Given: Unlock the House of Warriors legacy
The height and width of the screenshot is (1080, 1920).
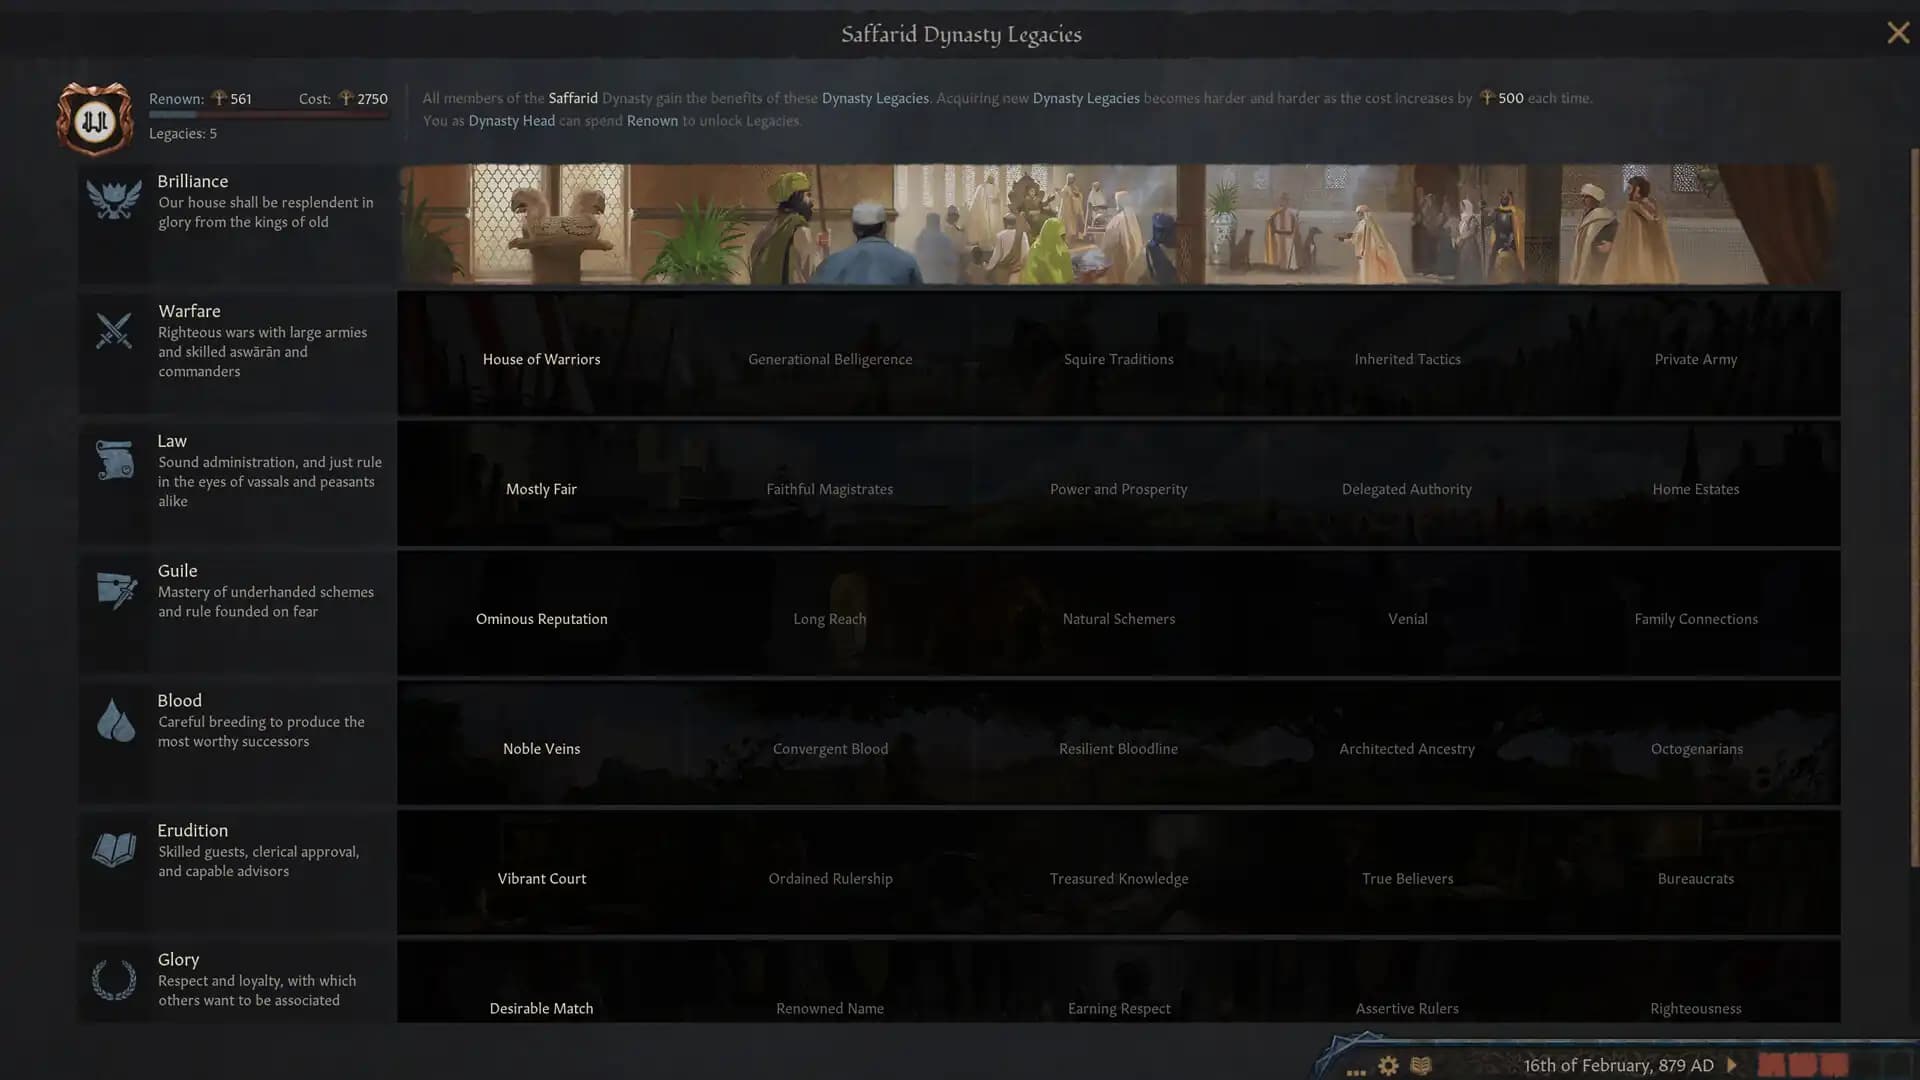Looking at the screenshot, I should point(541,358).
